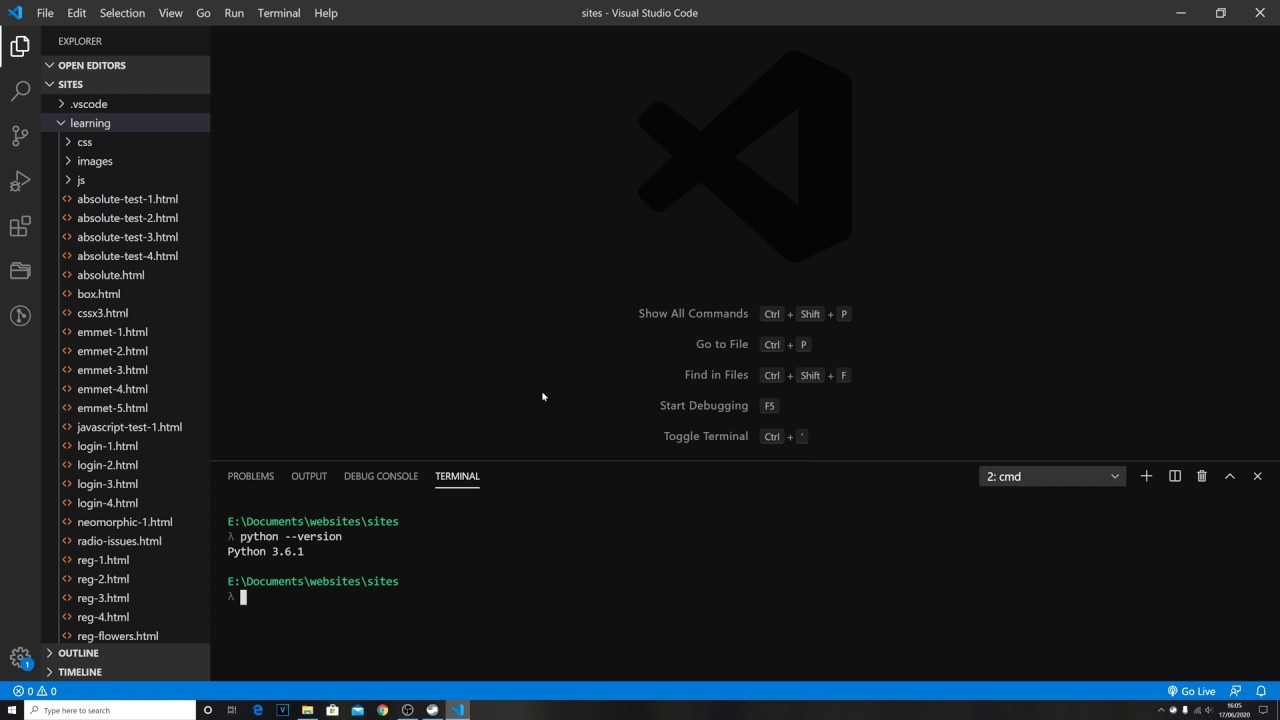
Task: Open Mail app from taskbar
Action: 357,710
